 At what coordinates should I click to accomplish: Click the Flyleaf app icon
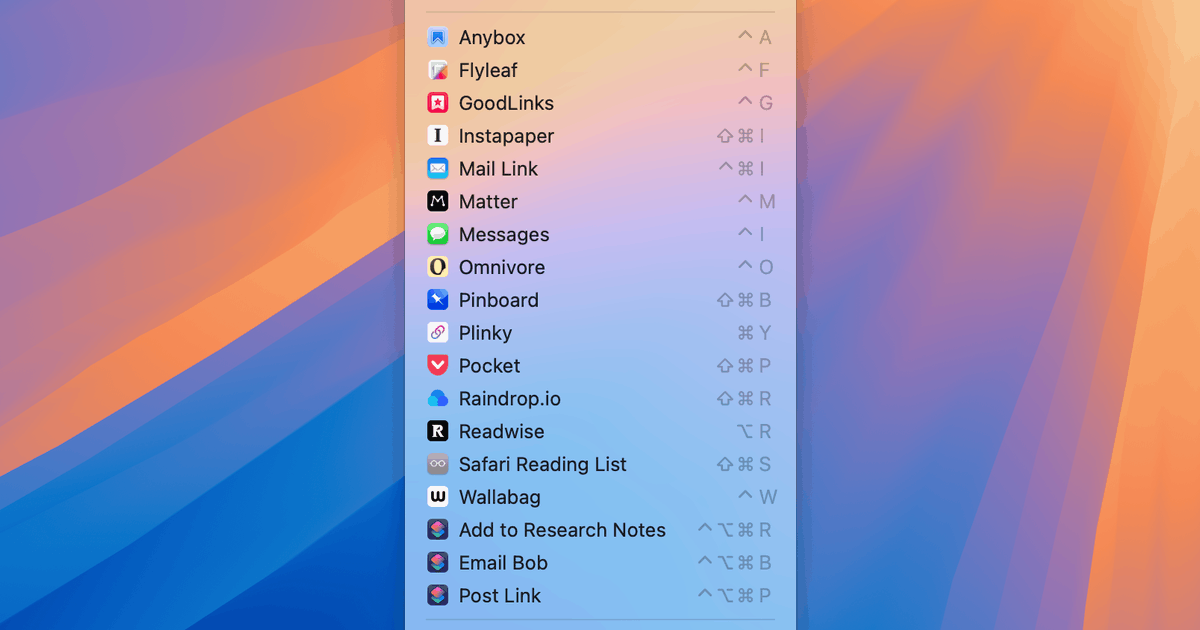tap(438, 70)
